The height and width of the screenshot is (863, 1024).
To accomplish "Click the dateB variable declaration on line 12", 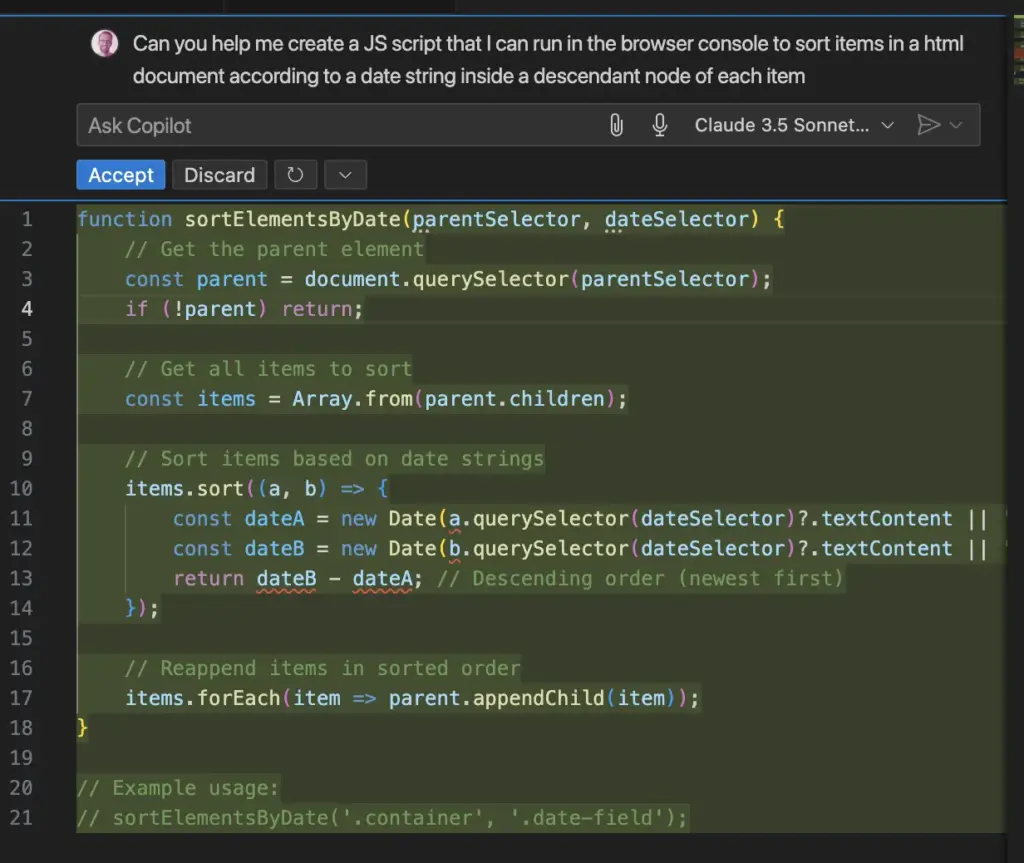I will point(274,548).
